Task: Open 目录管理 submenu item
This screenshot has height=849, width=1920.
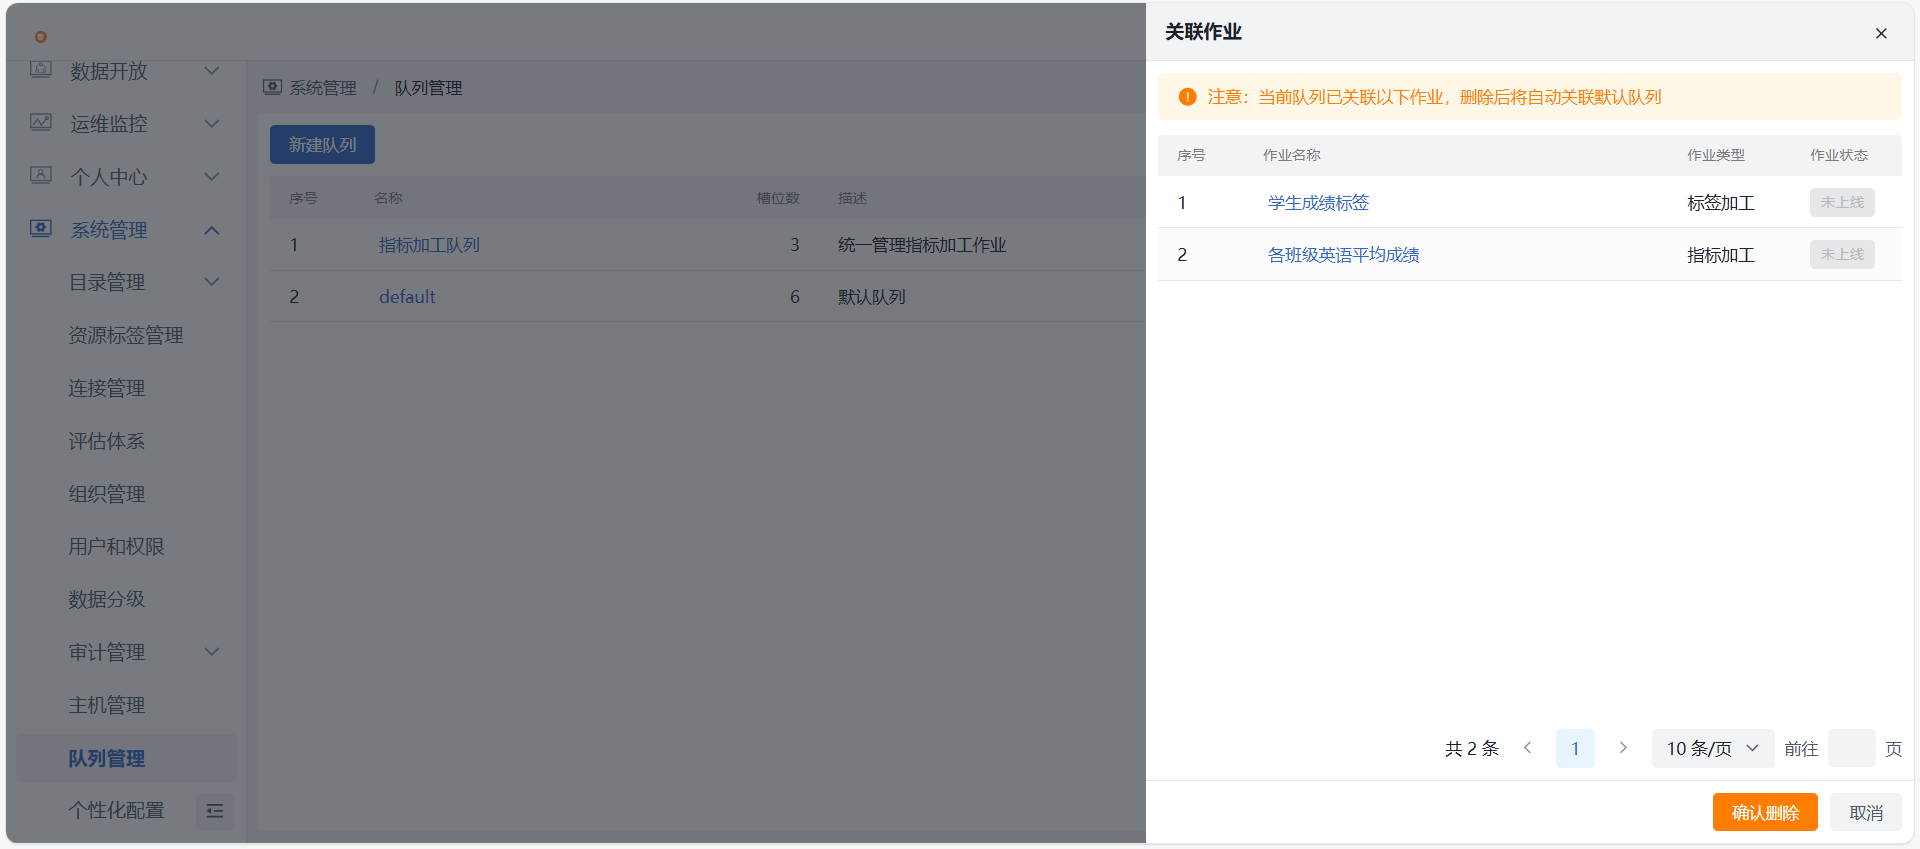Action: pos(107,282)
